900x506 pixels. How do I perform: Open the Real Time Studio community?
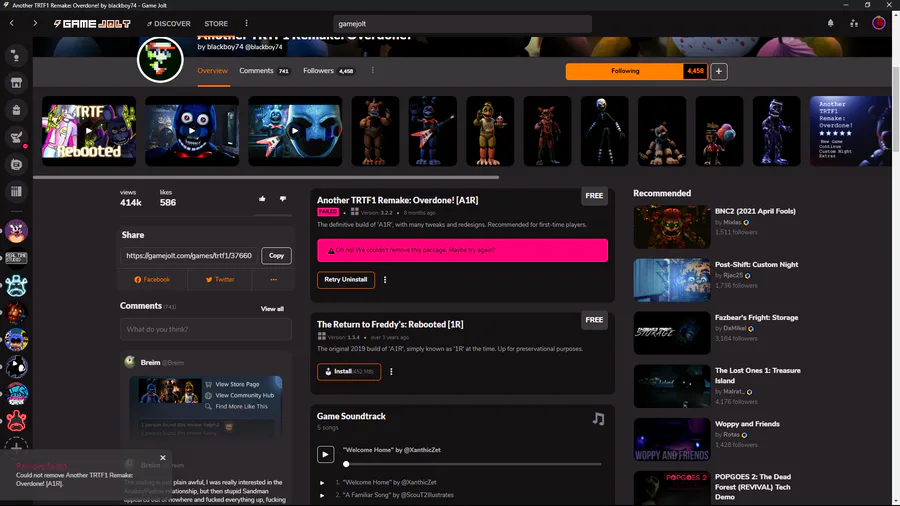coord(16,258)
